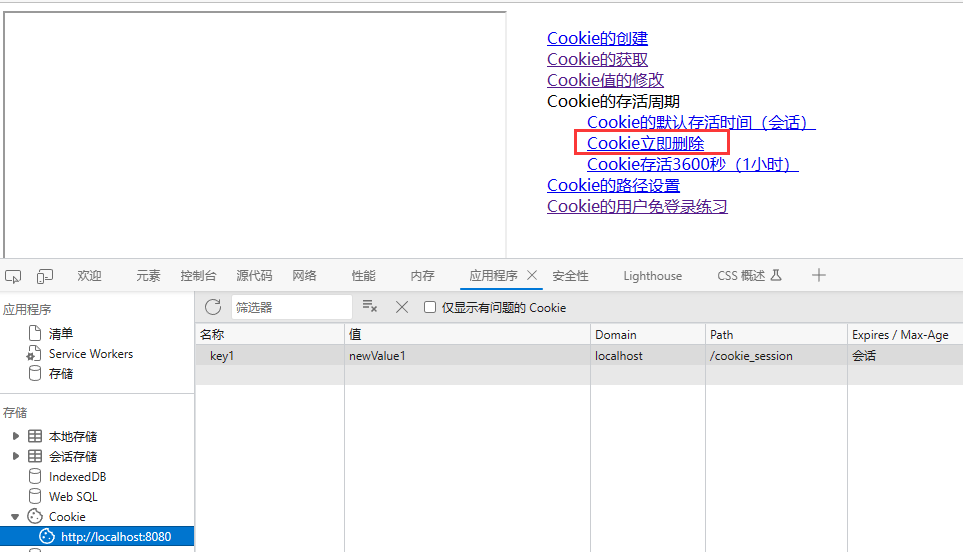Enable 仅显示有问题的 Cookie checkbox
Screen dimensions: 963x552
[x=430, y=307]
